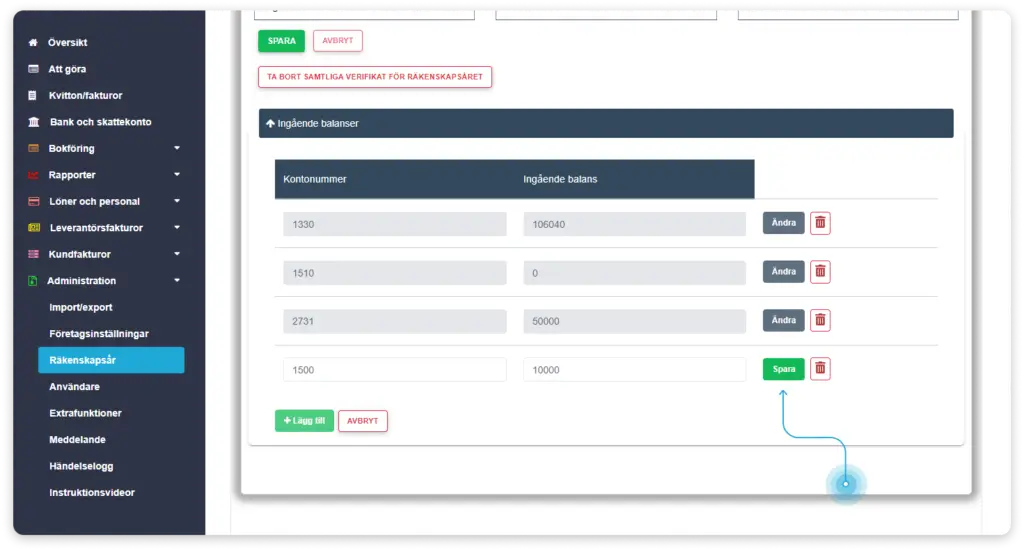
Task: Click the balance field showing 106040
Action: point(634,224)
